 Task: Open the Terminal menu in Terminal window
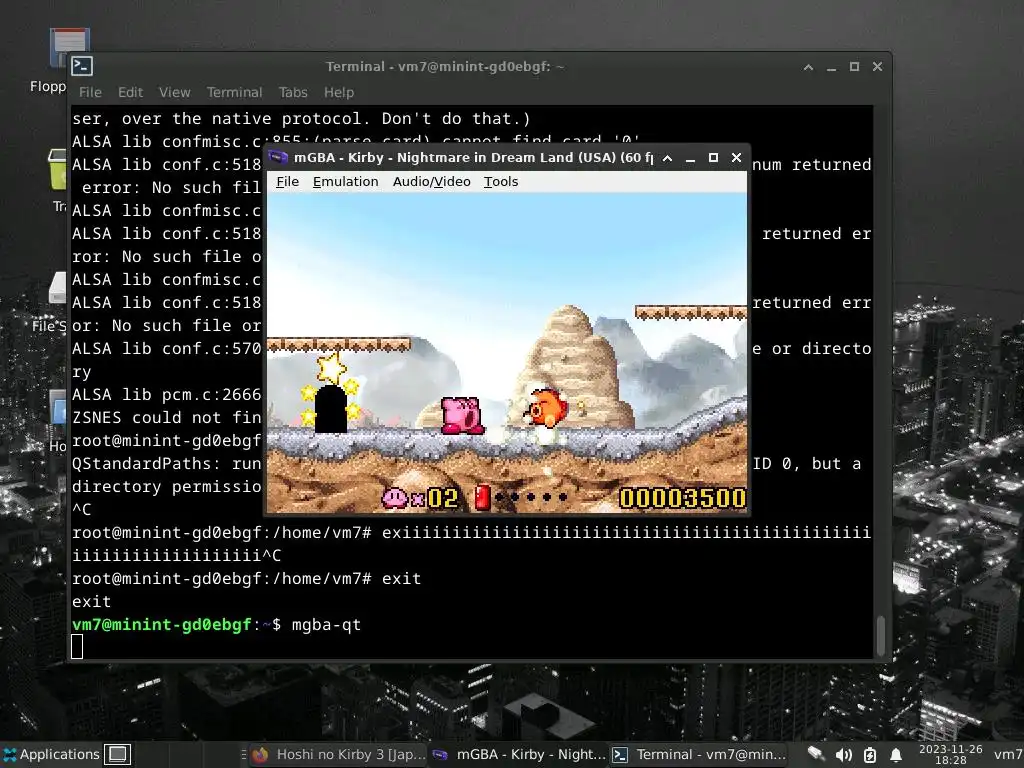point(234,92)
